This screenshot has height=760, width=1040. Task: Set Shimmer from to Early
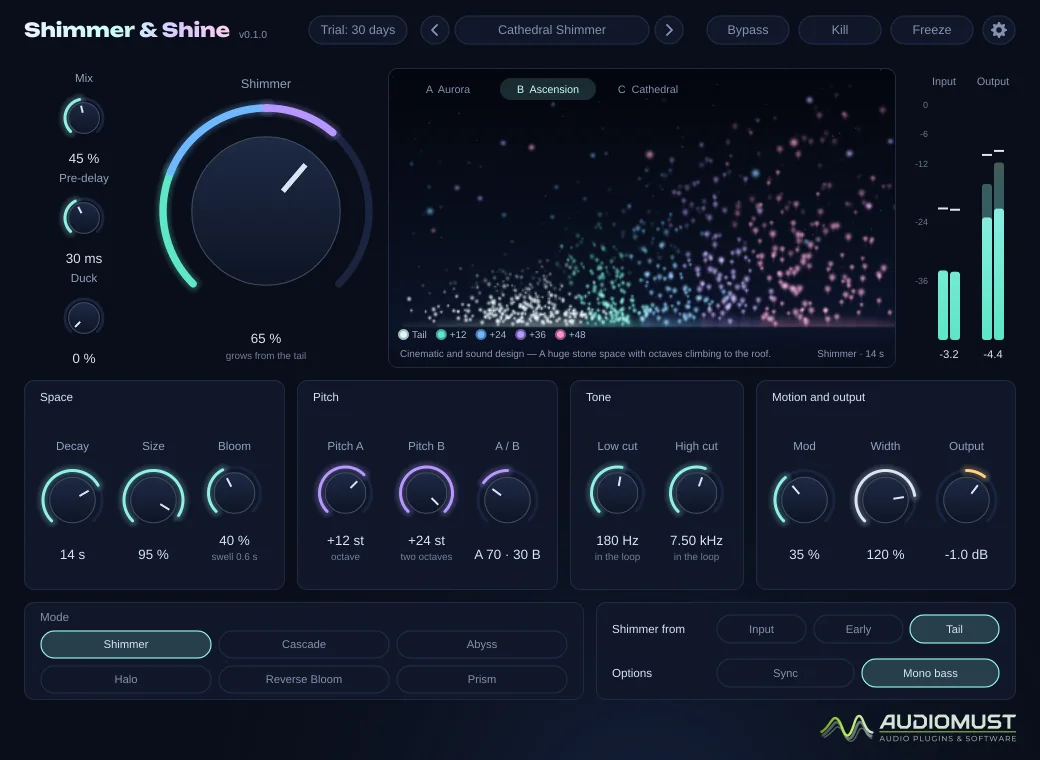(858, 629)
